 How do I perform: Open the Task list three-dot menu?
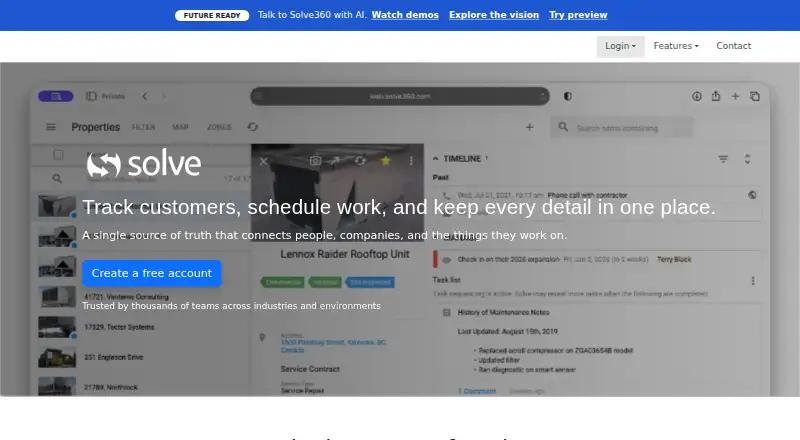click(x=753, y=281)
